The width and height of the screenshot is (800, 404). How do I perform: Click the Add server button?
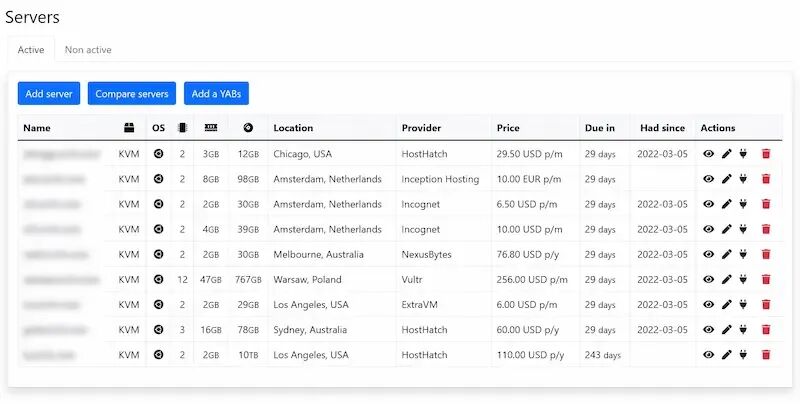coord(49,93)
